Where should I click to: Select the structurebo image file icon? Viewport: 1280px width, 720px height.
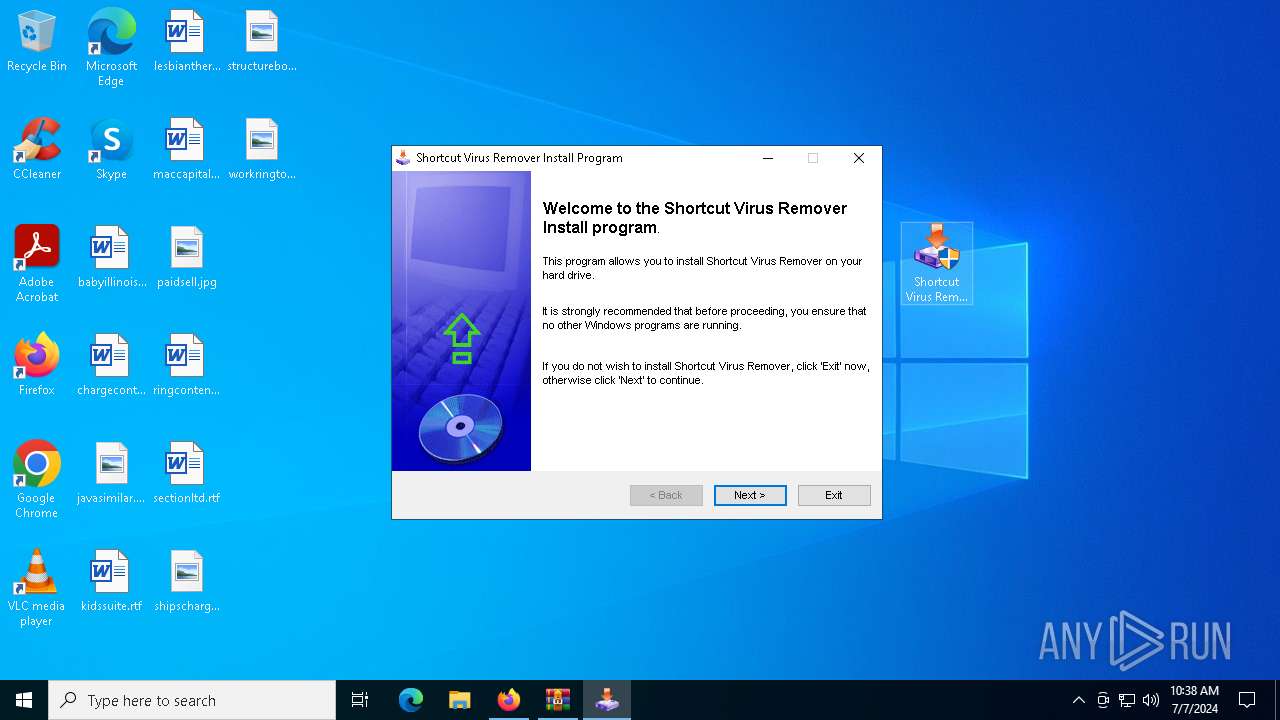coord(262,42)
